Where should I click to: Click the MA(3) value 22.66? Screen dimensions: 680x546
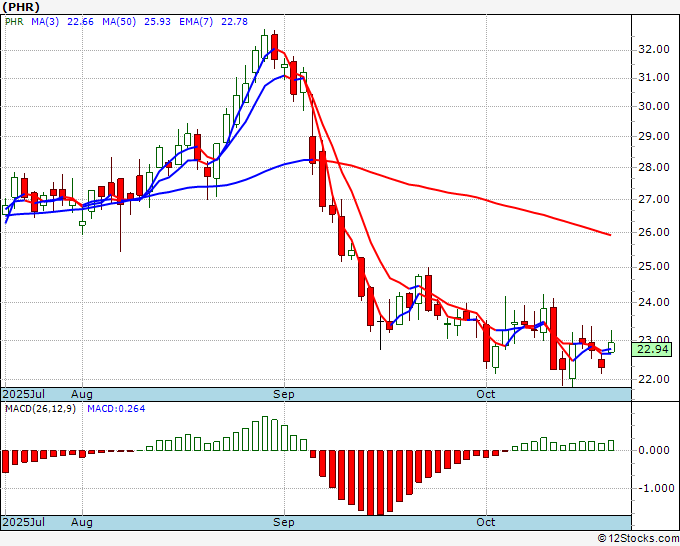[80, 22]
